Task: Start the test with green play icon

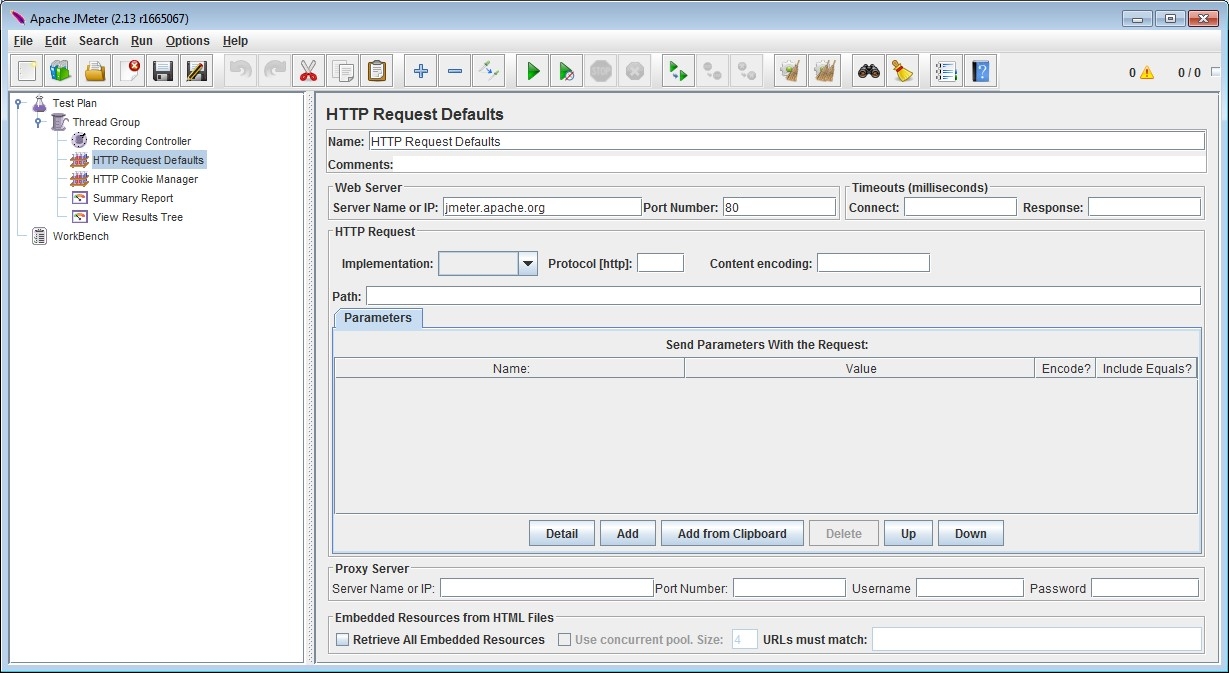Action: [533, 71]
